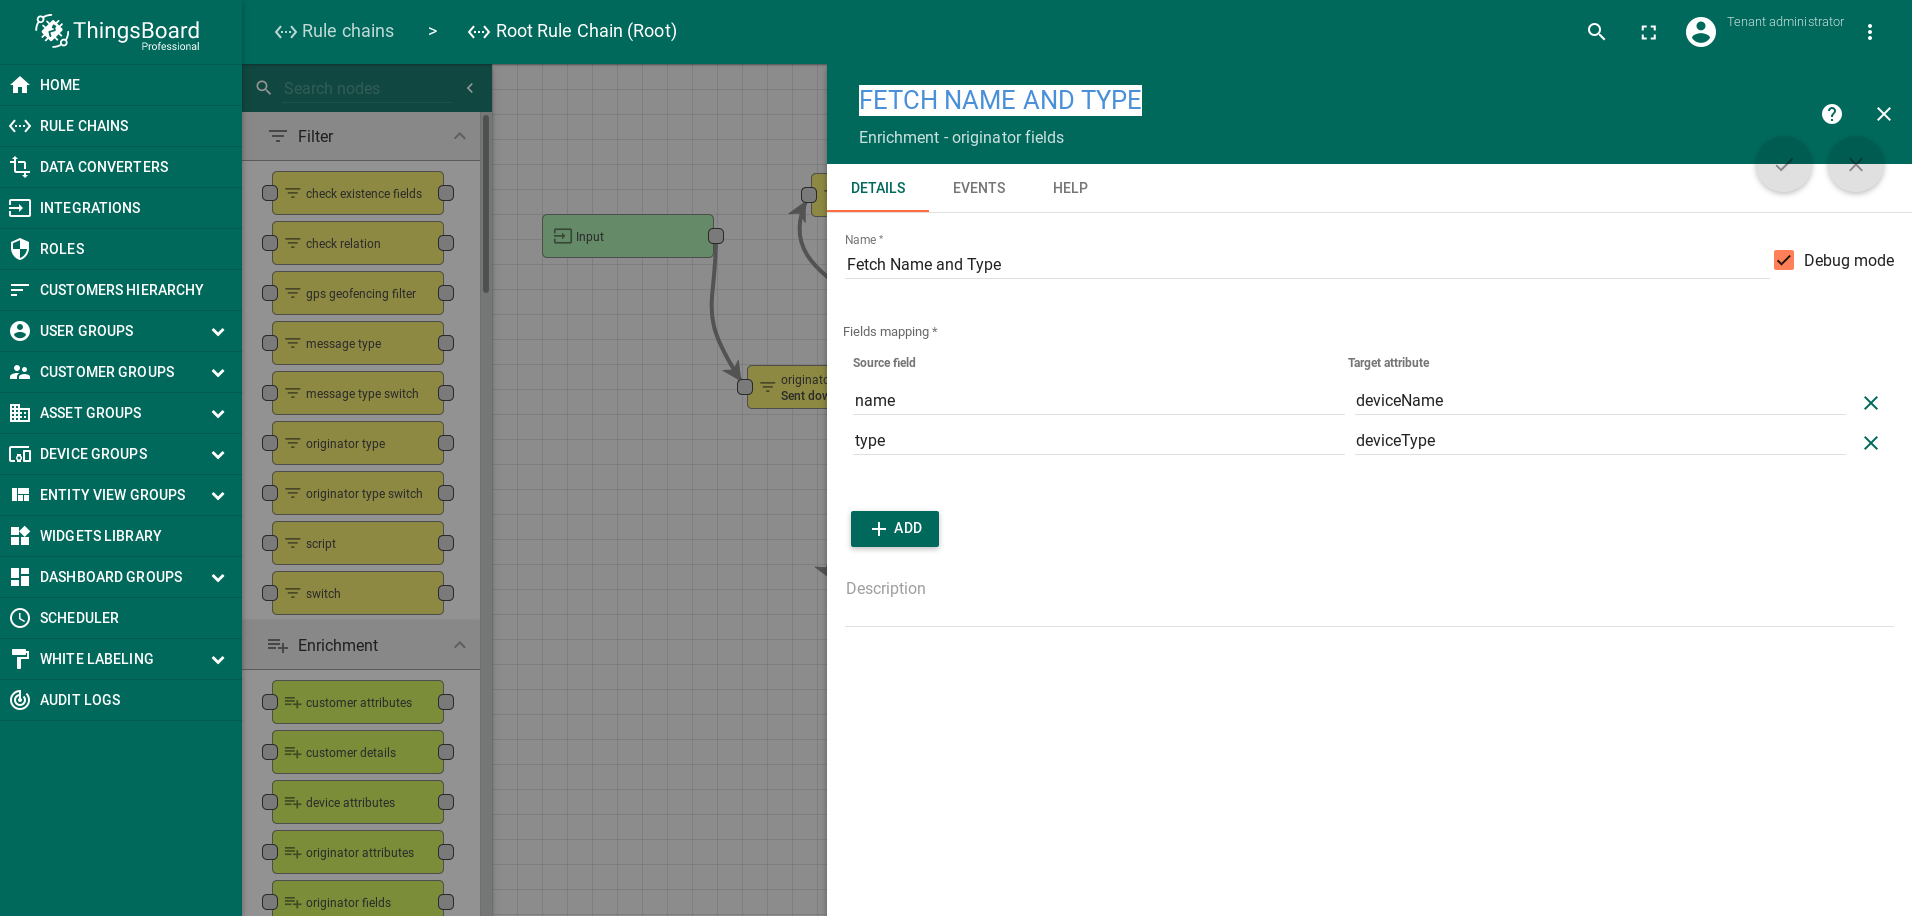Select the originator attributes node
This screenshot has width=1912, height=916.
358,852
